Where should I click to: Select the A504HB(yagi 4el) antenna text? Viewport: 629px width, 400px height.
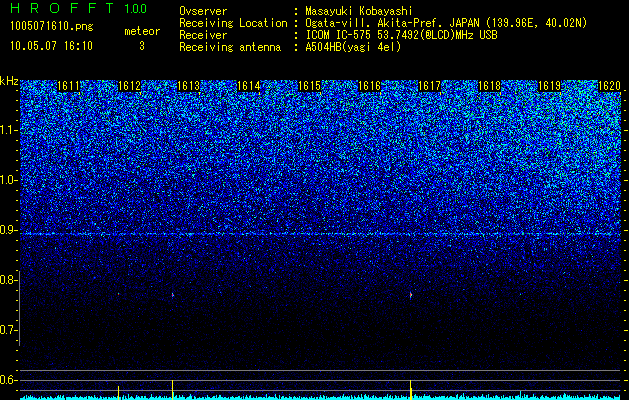coord(353,47)
